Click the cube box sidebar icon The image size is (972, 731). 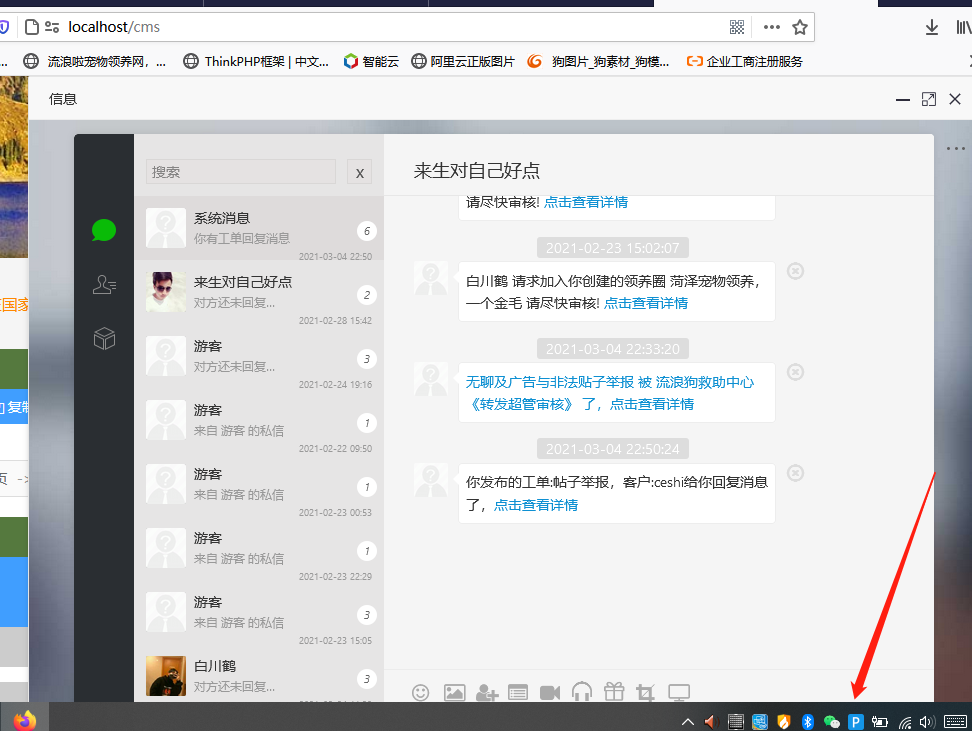(104, 339)
